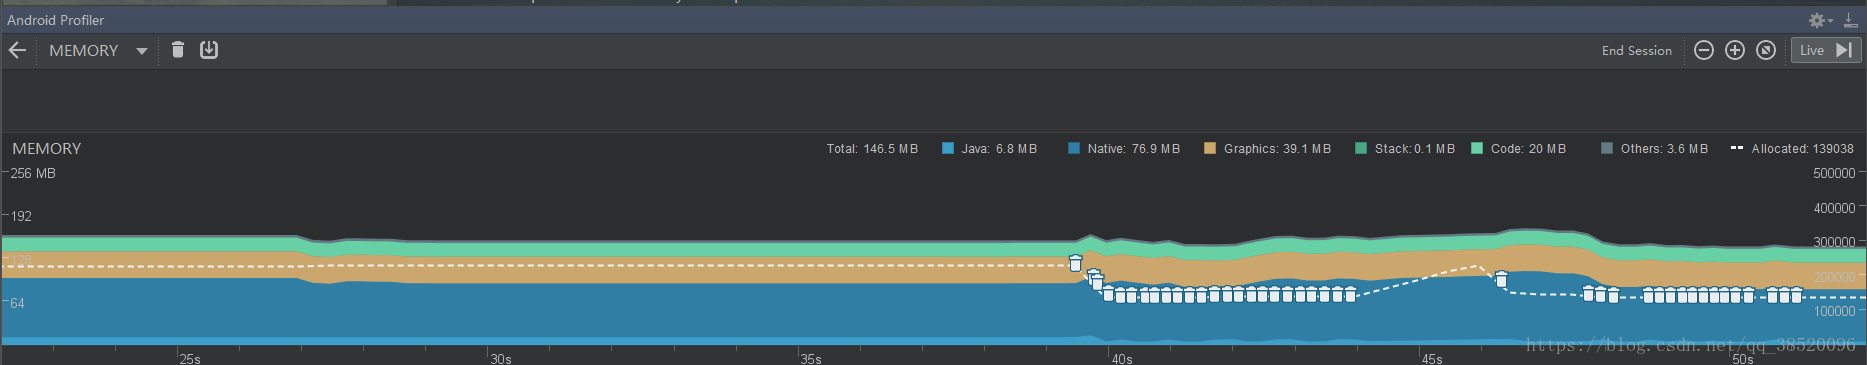Reset zoom with circle-slash icon
This screenshot has width=1867, height=365.
1766,50
